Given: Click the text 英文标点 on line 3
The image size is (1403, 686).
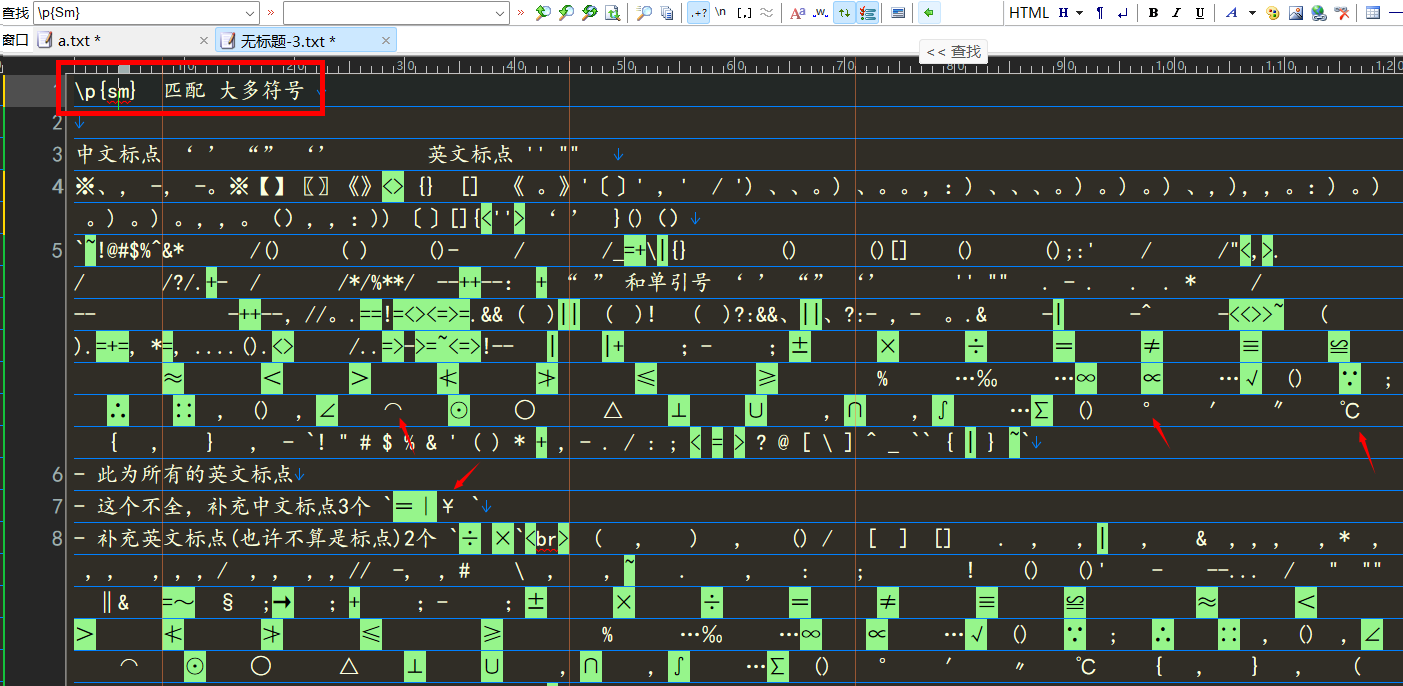Looking at the screenshot, I should click(470, 154).
